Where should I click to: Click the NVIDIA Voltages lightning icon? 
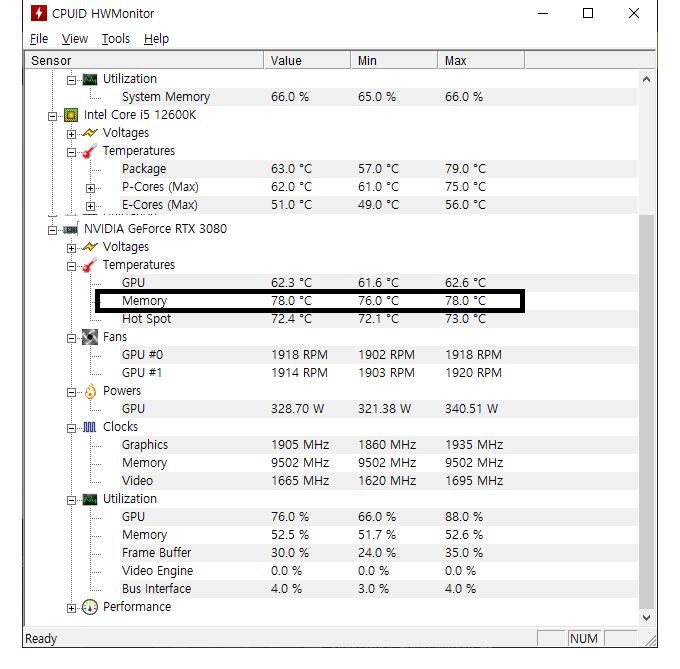pos(90,247)
